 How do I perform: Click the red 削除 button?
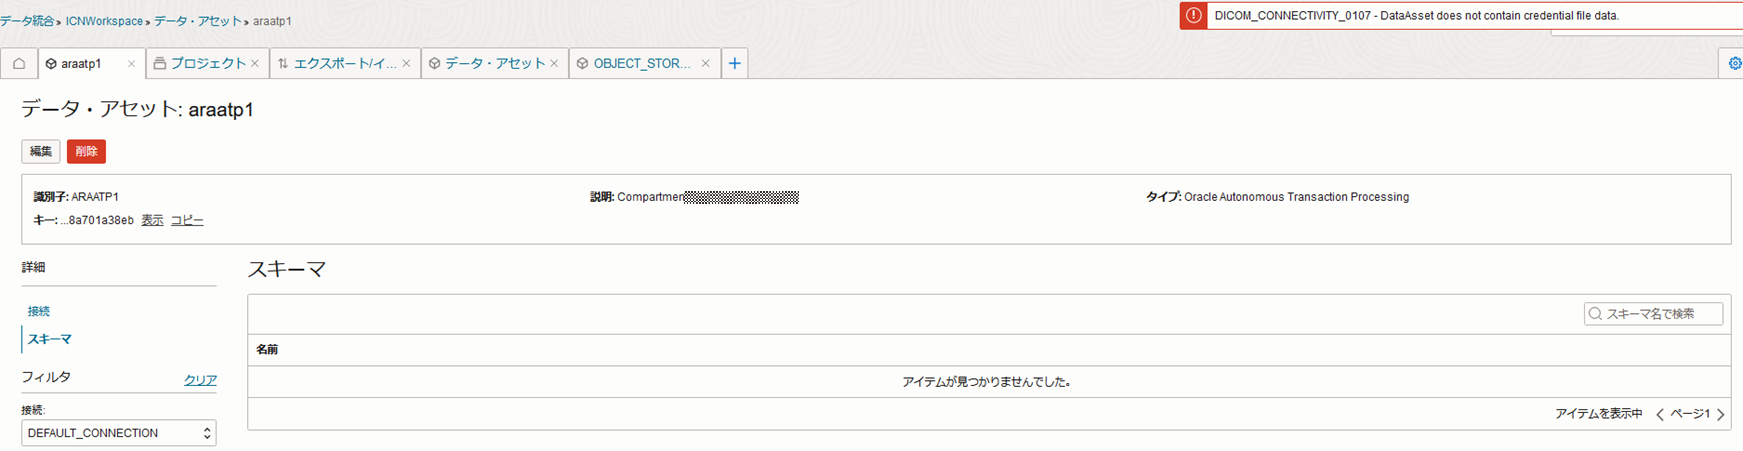(x=86, y=151)
